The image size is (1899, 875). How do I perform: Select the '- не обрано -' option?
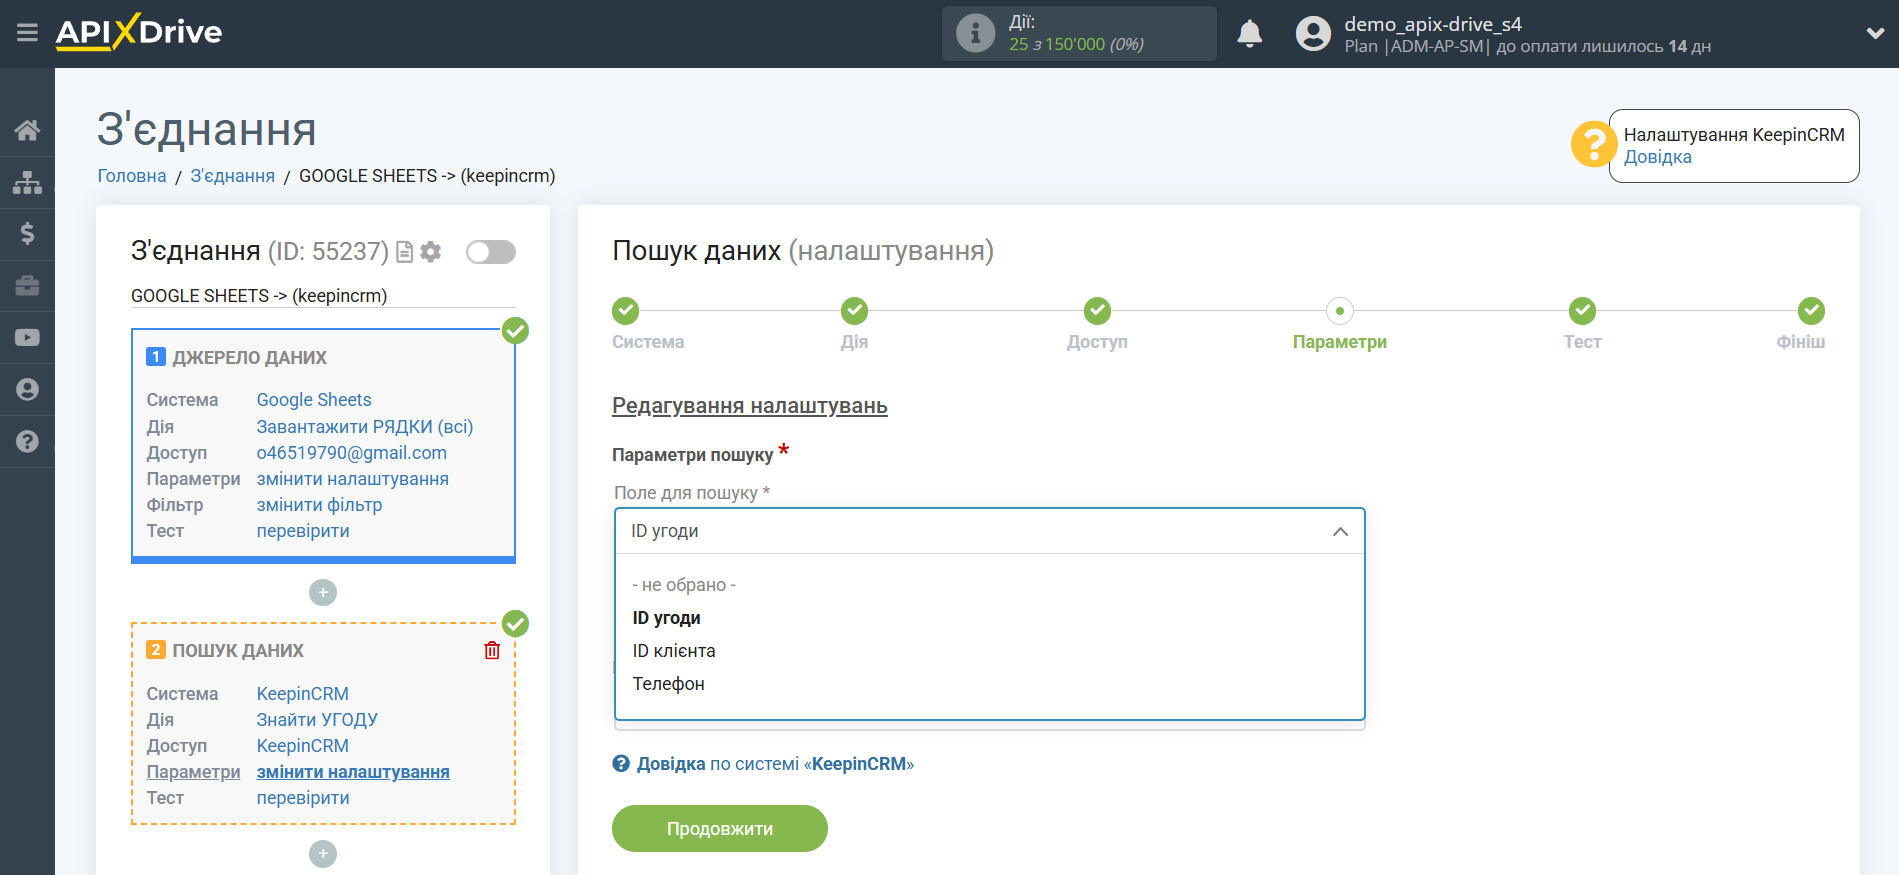(684, 585)
